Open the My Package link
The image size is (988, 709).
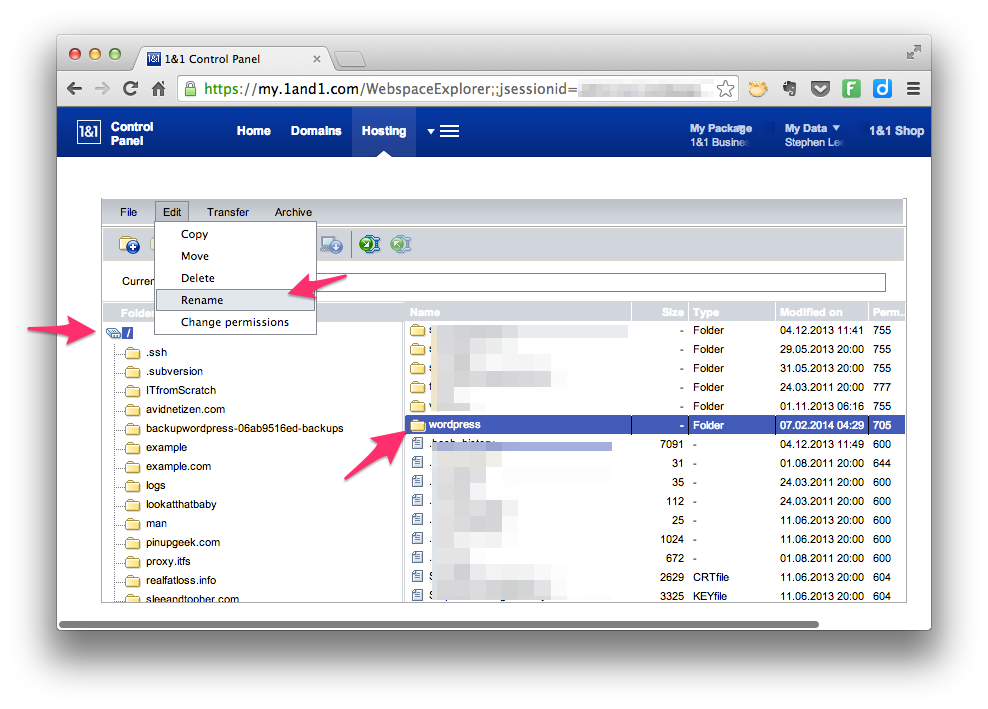pyautogui.click(x=721, y=128)
